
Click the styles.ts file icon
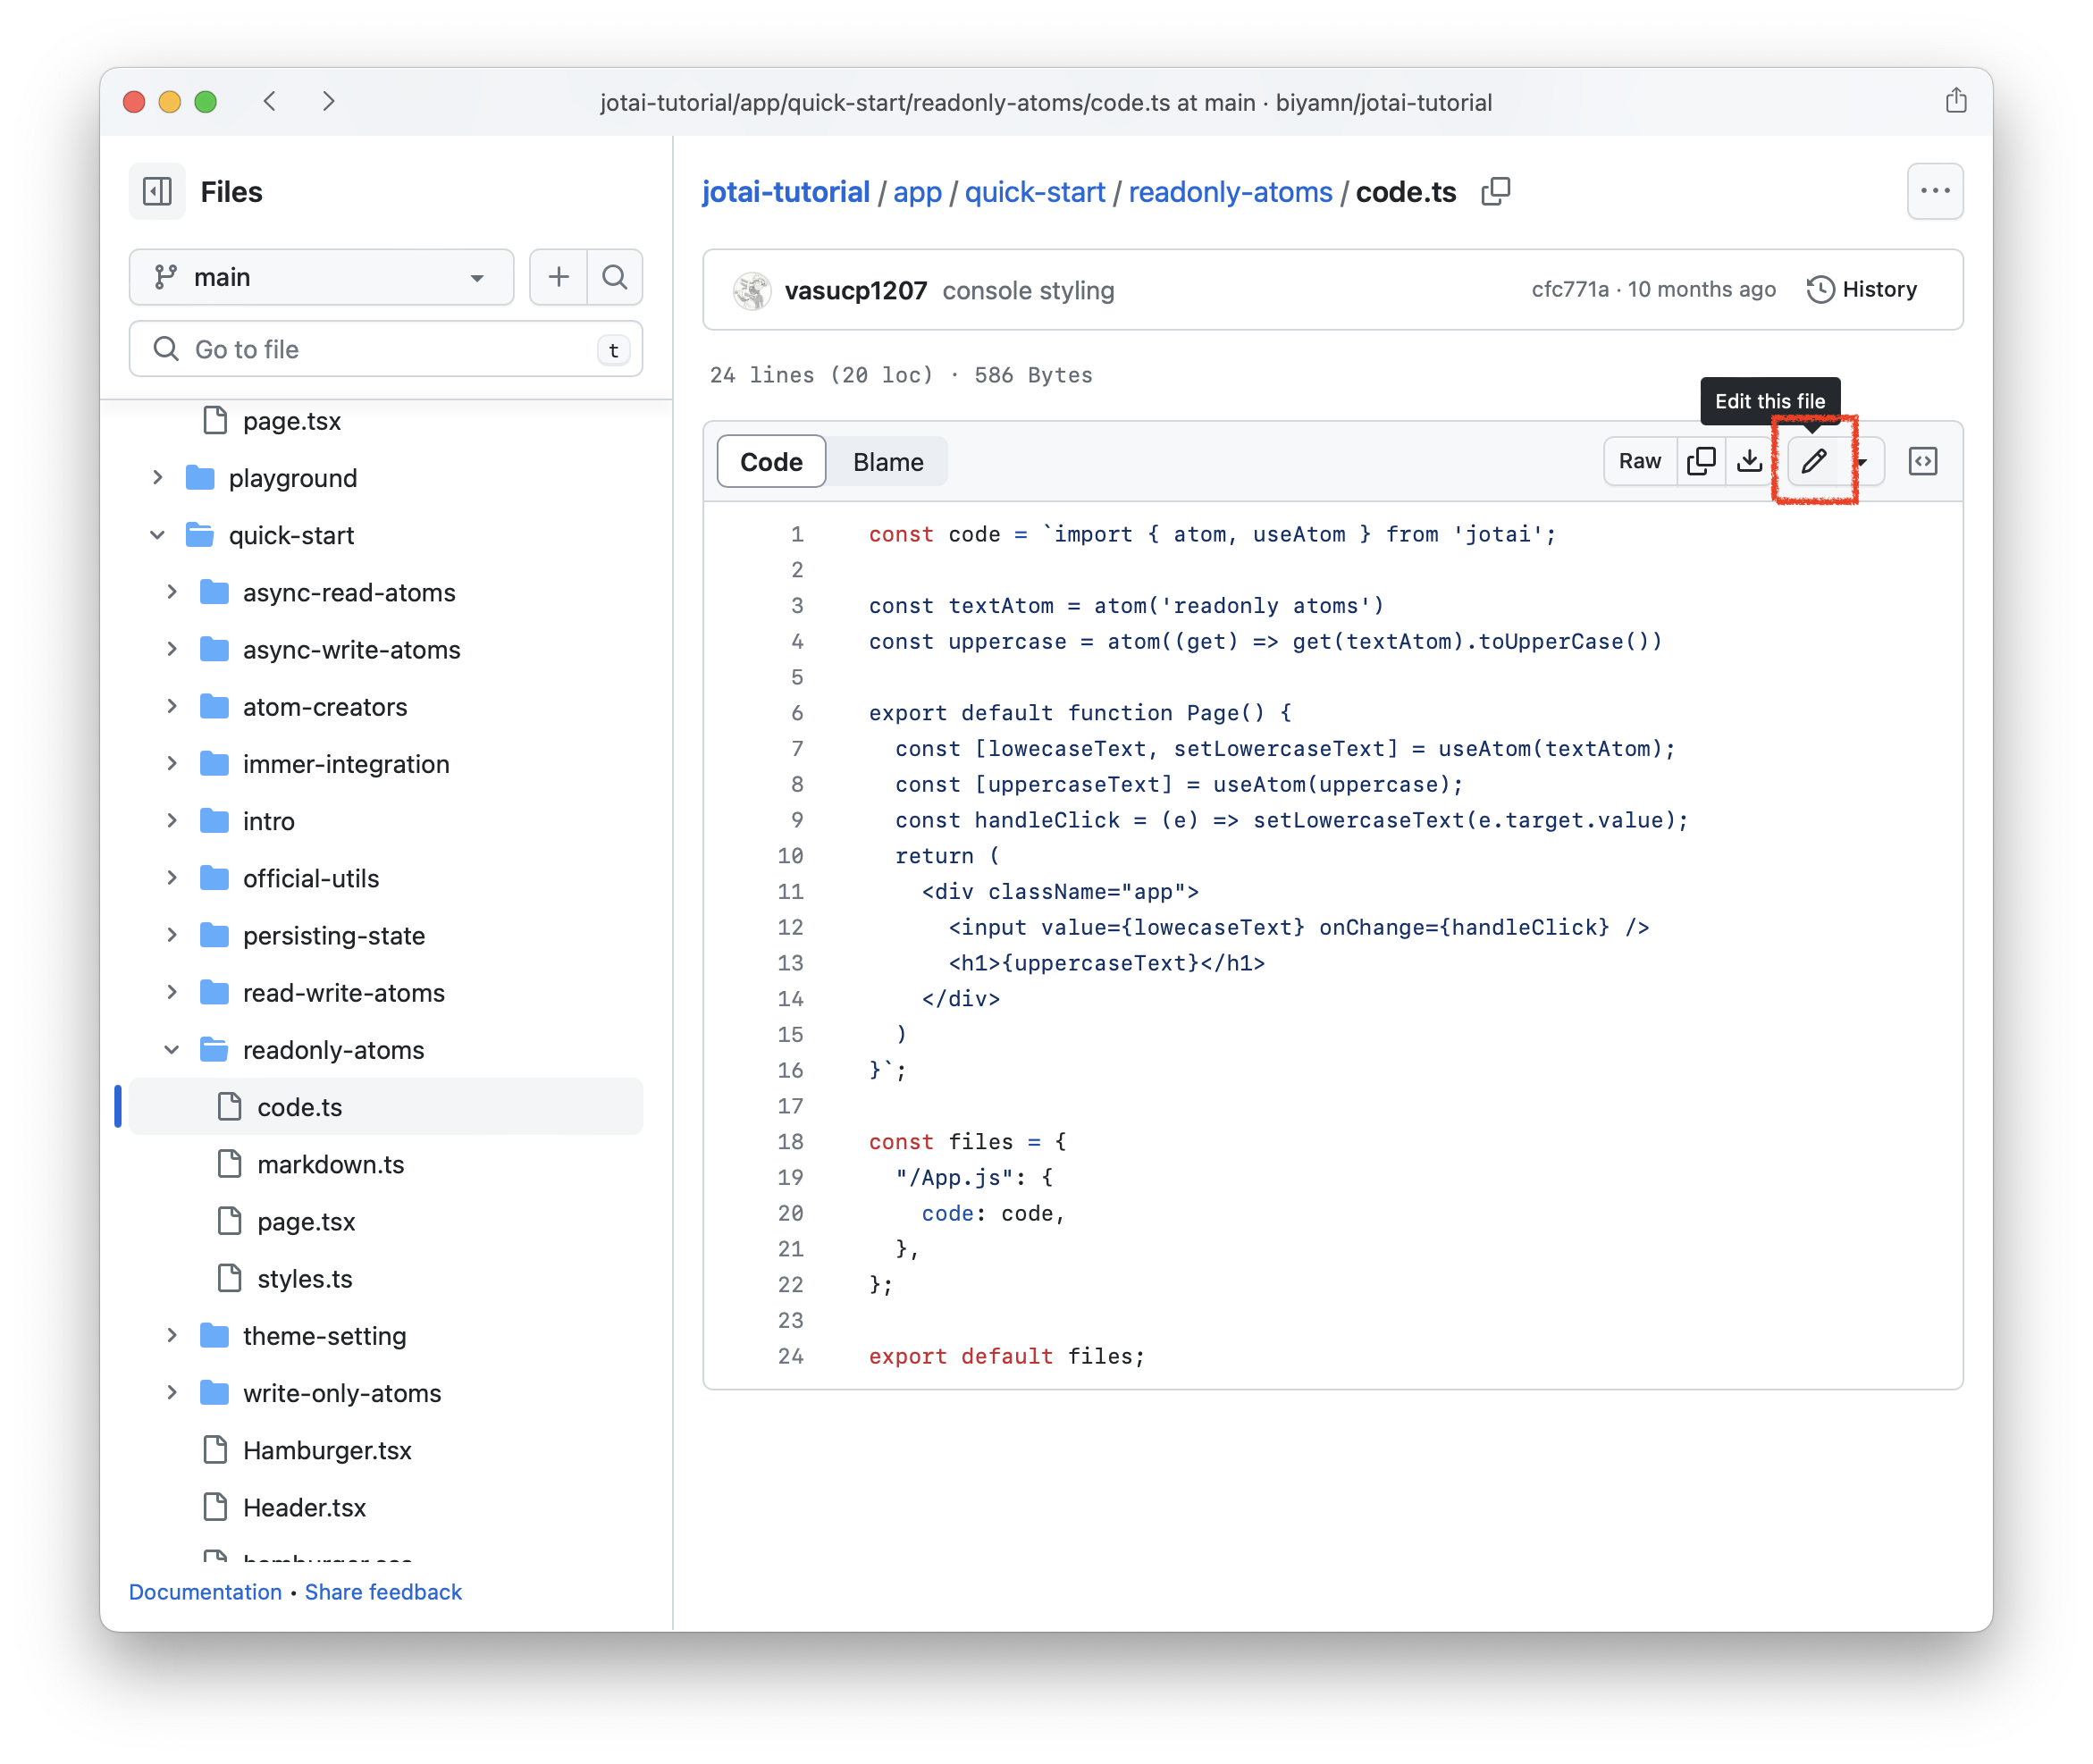pos(230,1278)
